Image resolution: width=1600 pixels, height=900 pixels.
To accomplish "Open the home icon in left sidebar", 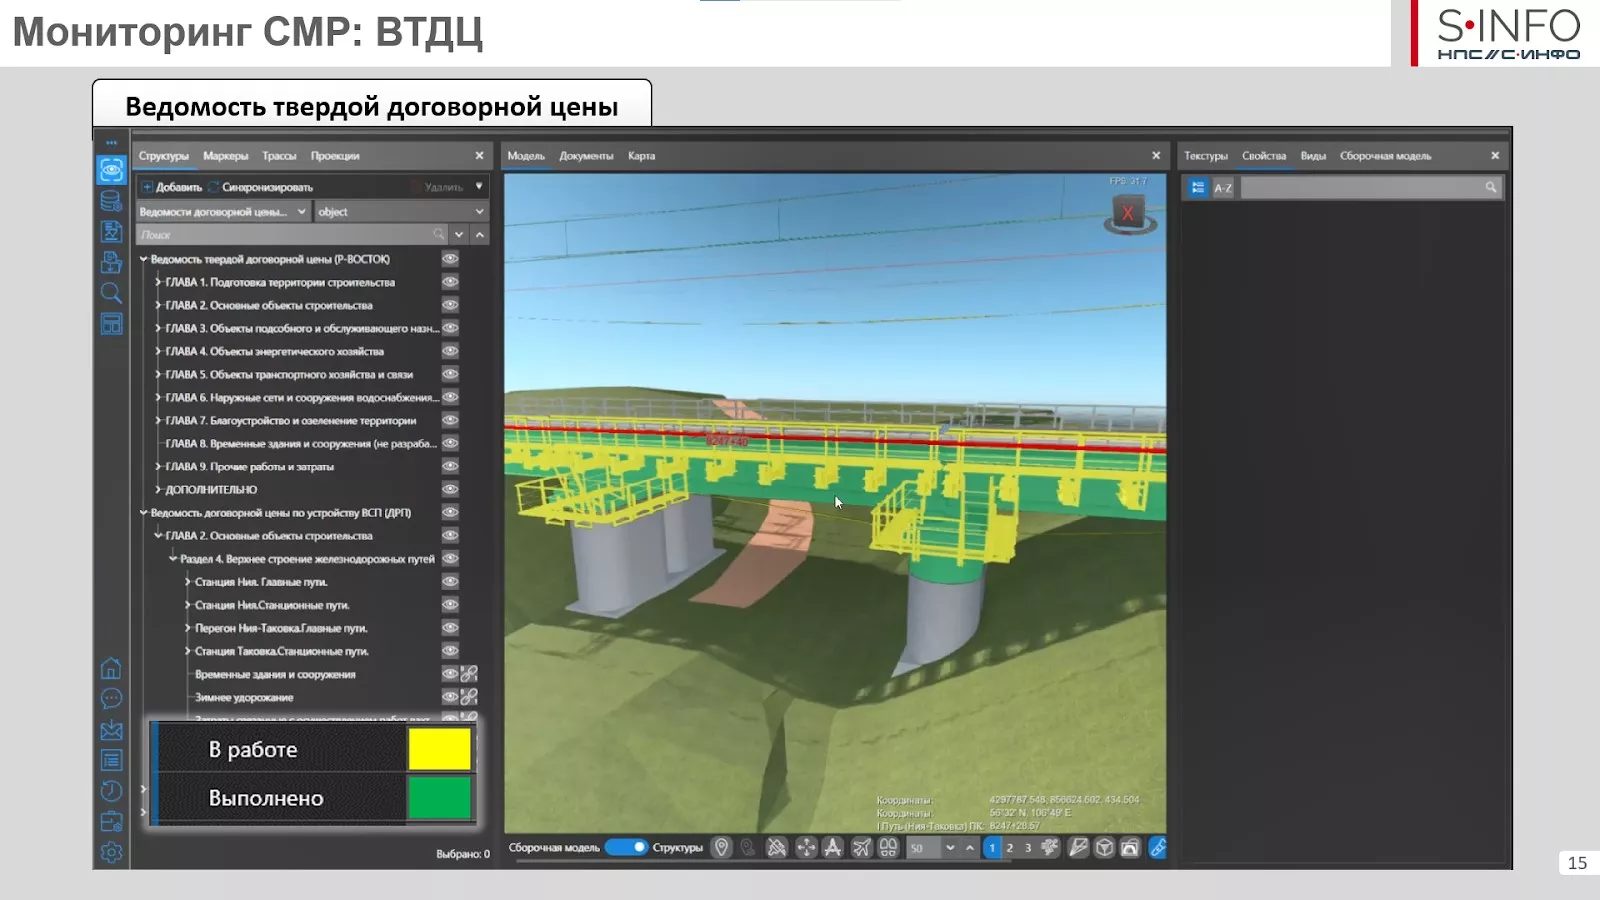I will (x=111, y=669).
